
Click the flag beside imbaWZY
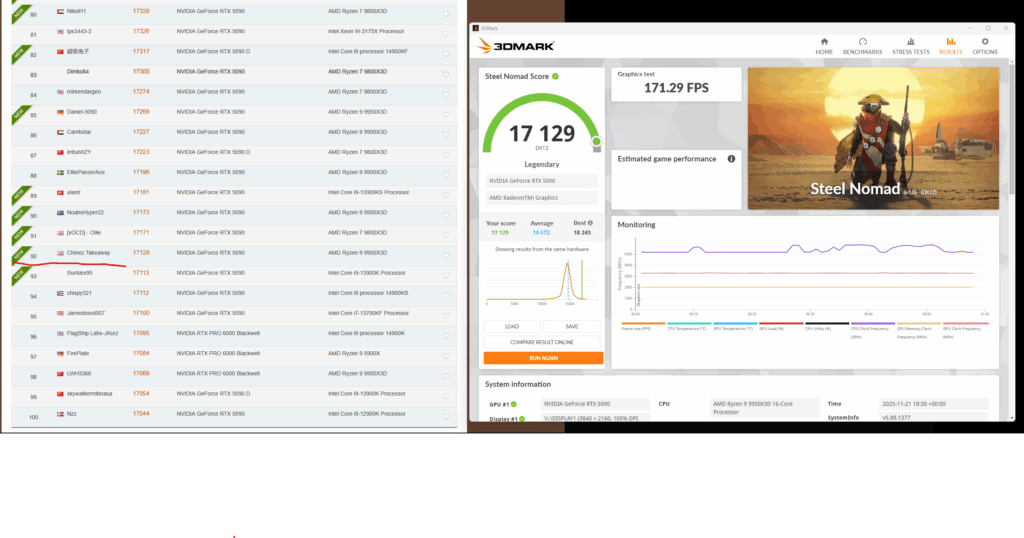[60, 152]
